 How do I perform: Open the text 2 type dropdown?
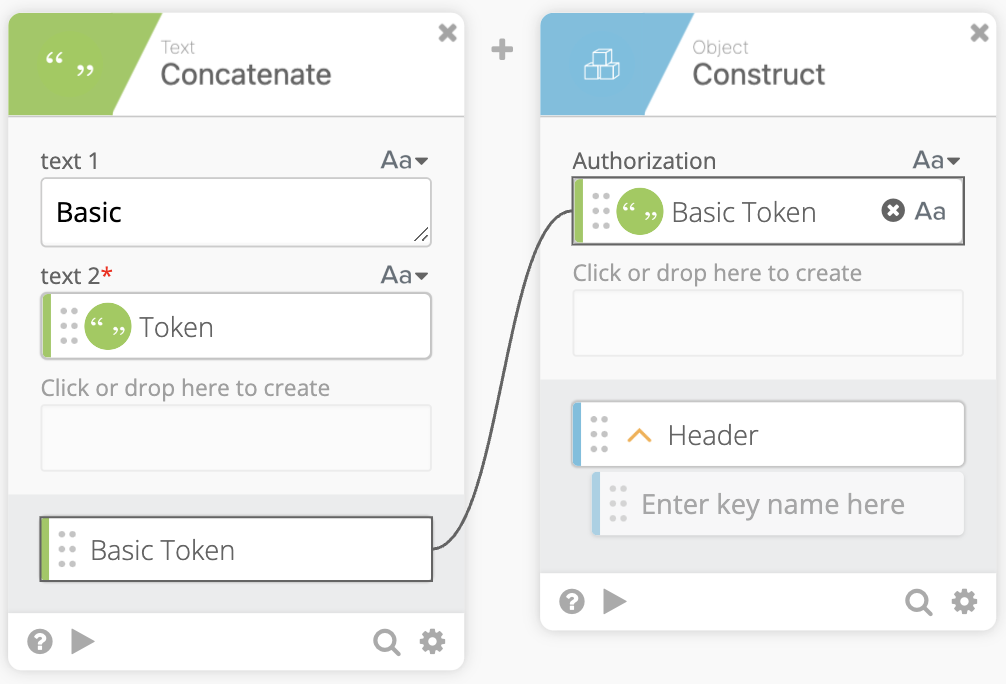coord(404,275)
